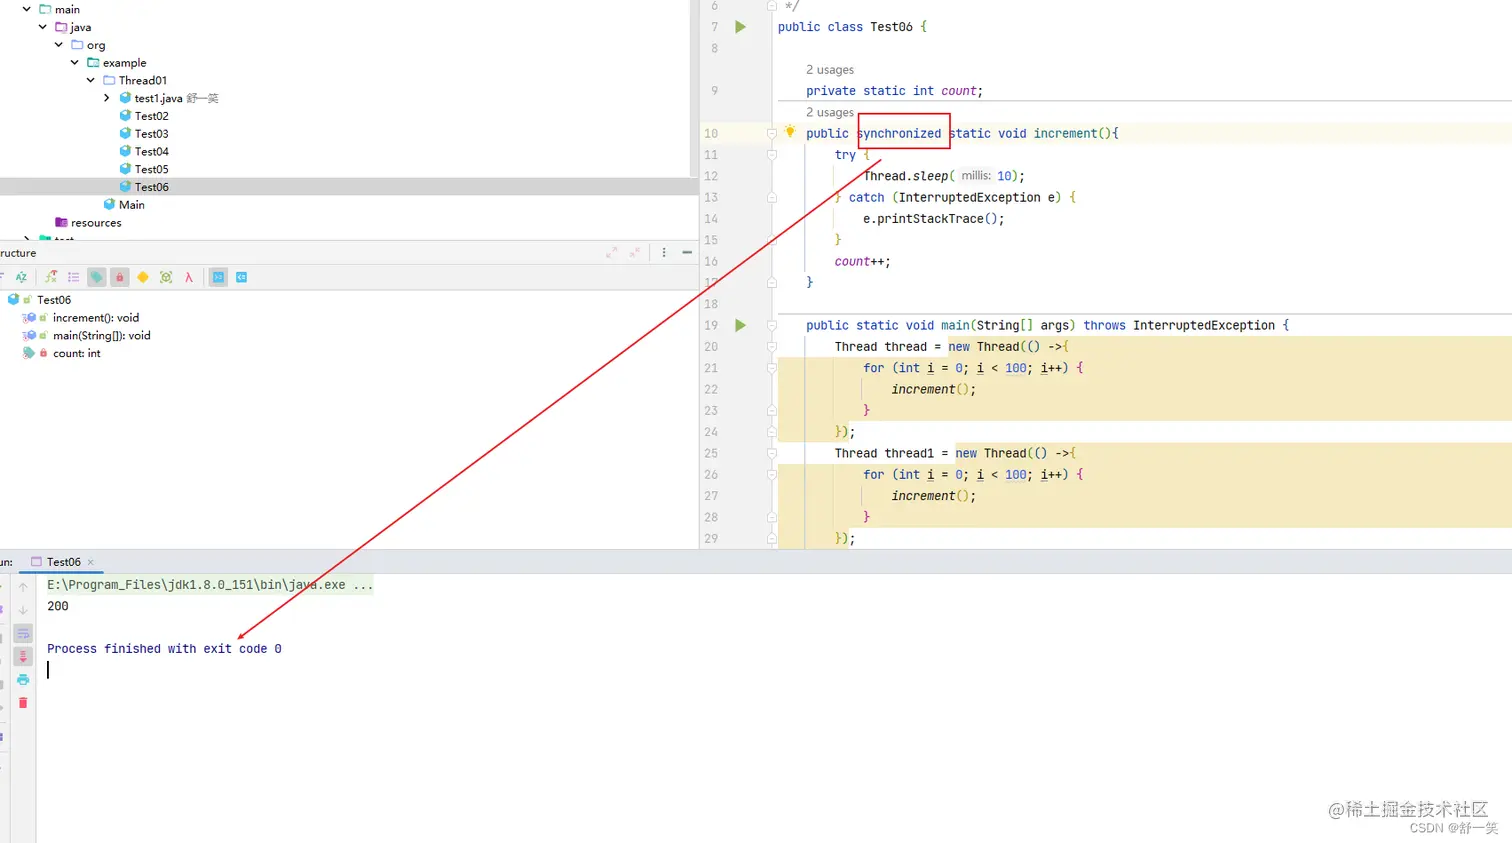This screenshot has width=1512, height=843.
Task: Fold the increment() method on line 10
Action: (772, 133)
